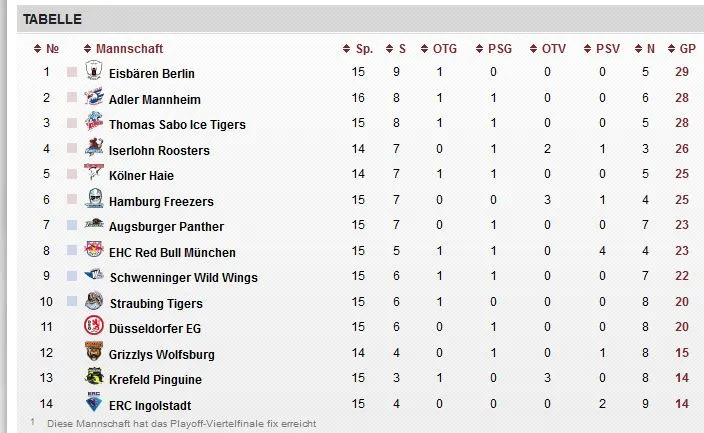This screenshot has width=704, height=433.
Task: Sort table by the № rank column
Action: (52, 49)
